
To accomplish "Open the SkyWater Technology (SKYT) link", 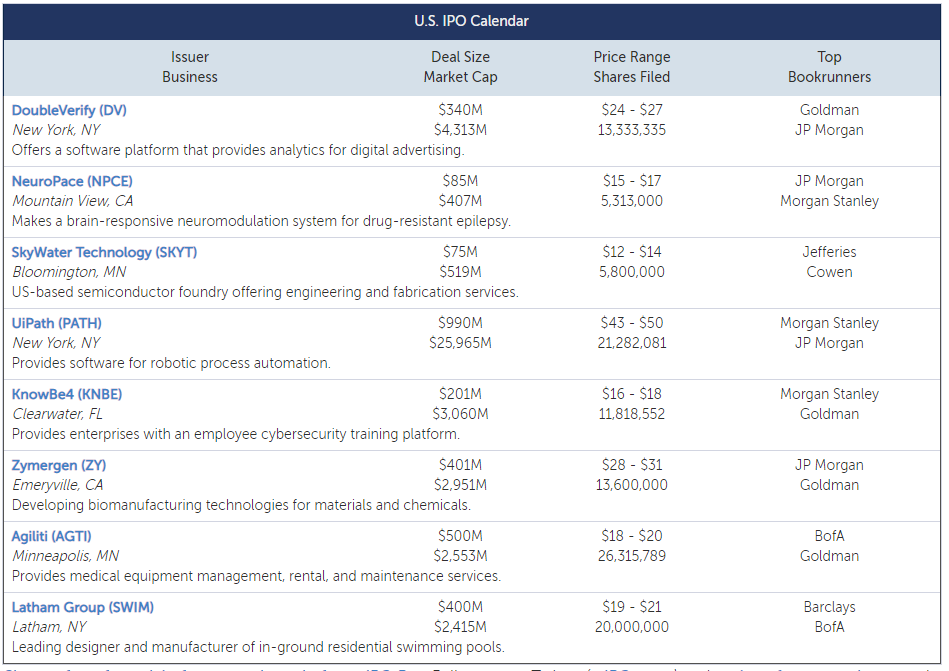I will [x=104, y=252].
